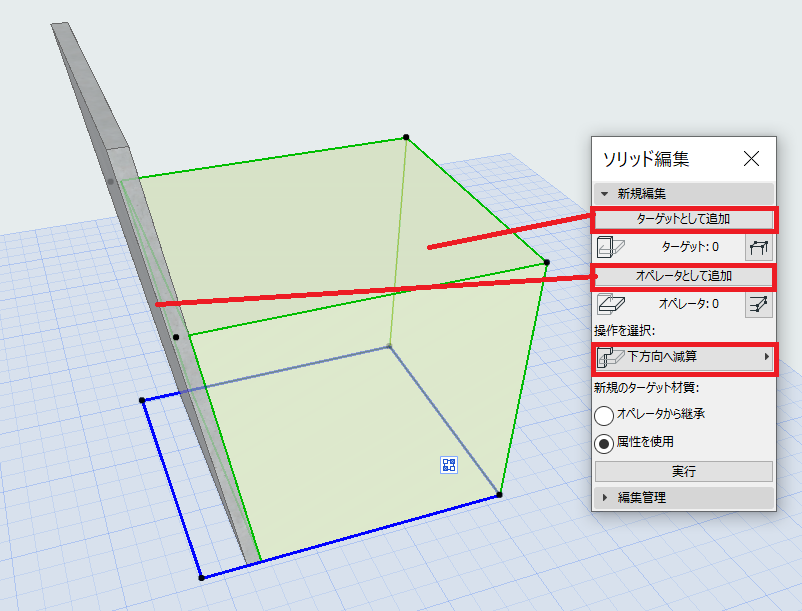
Task: Click the 操作を選択: label
Action: coord(625,331)
